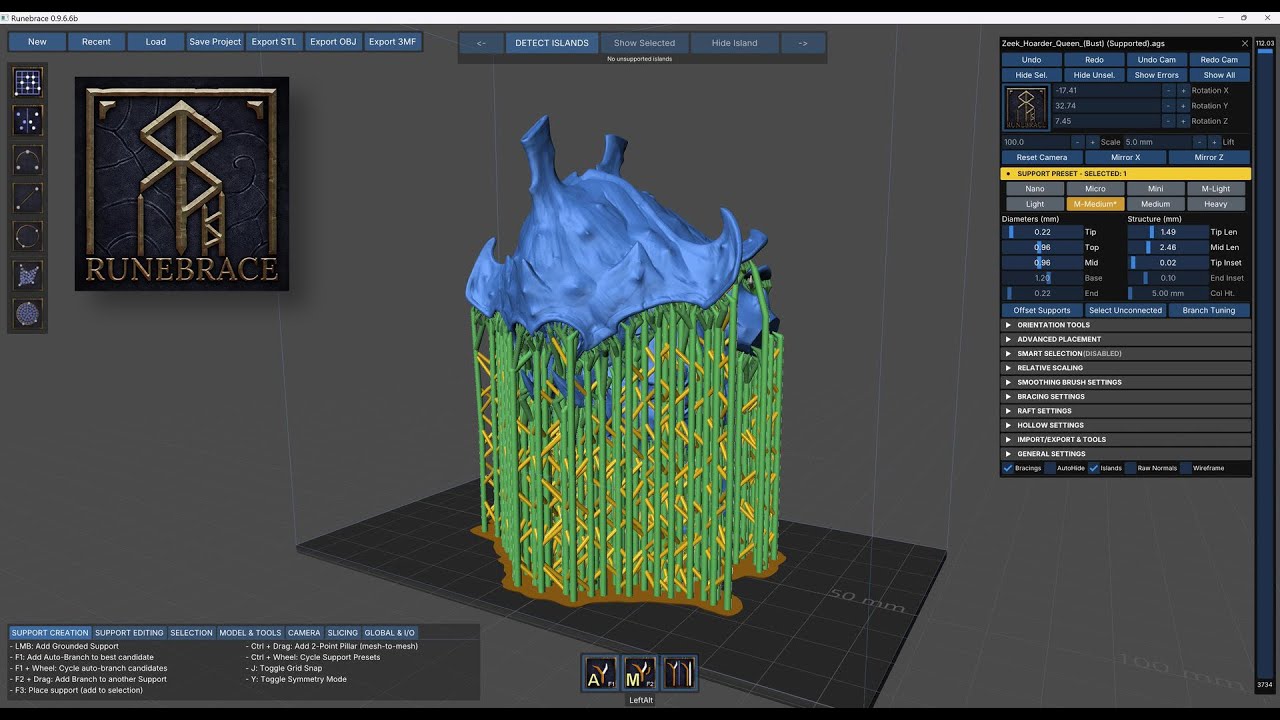This screenshot has height=720, width=1280.
Task: Switch to the Camera tab
Action: tap(304, 633)
